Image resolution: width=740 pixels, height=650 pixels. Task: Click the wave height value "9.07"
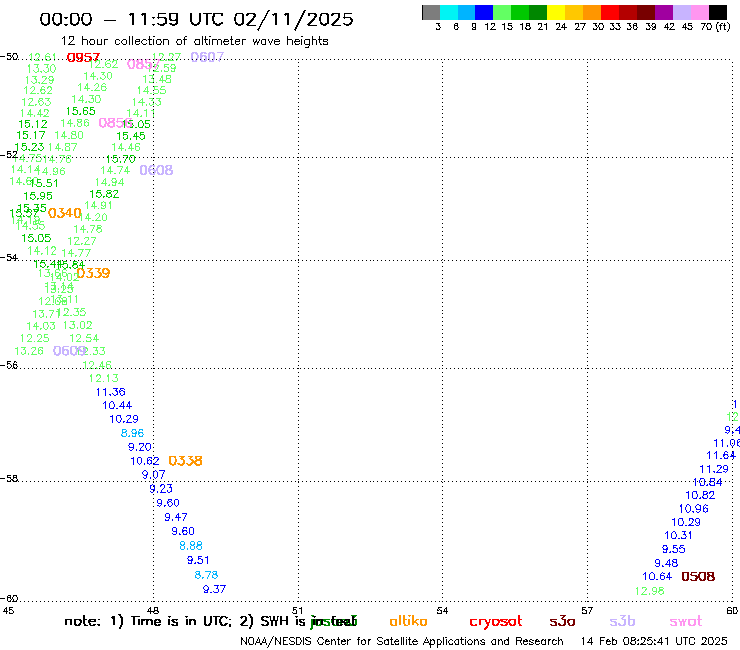point(153,474)
